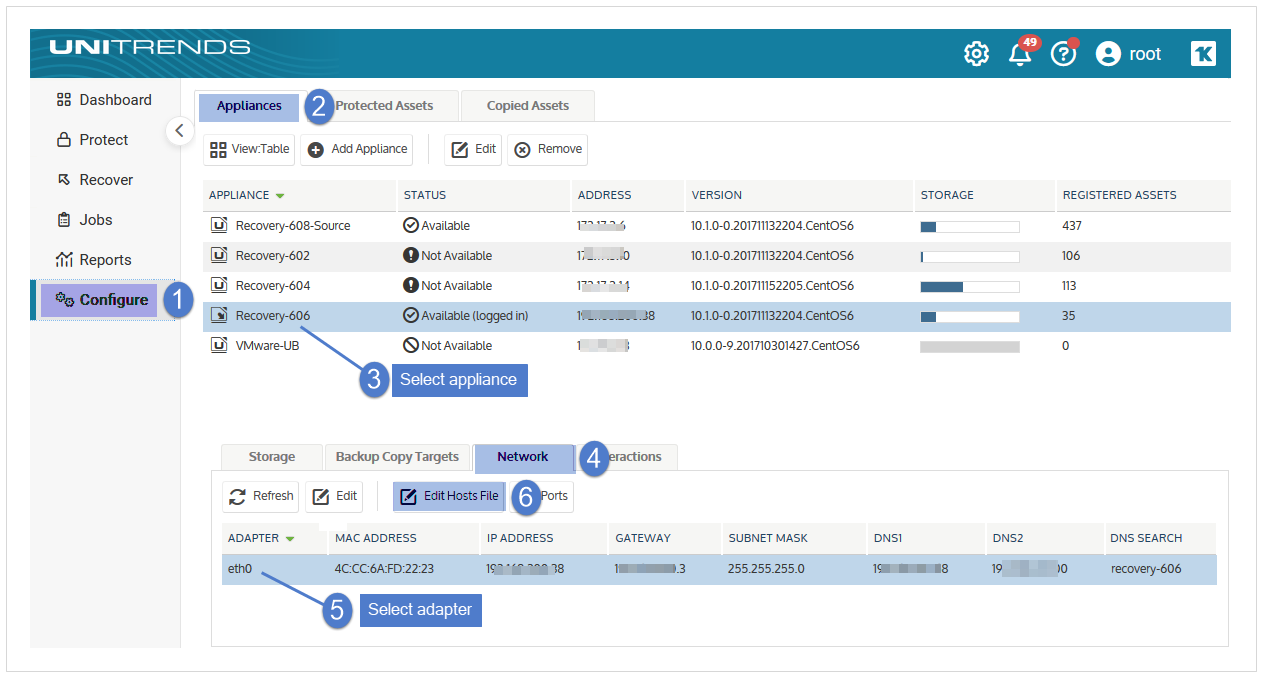Click the Remove appliance button

(547, 149)
